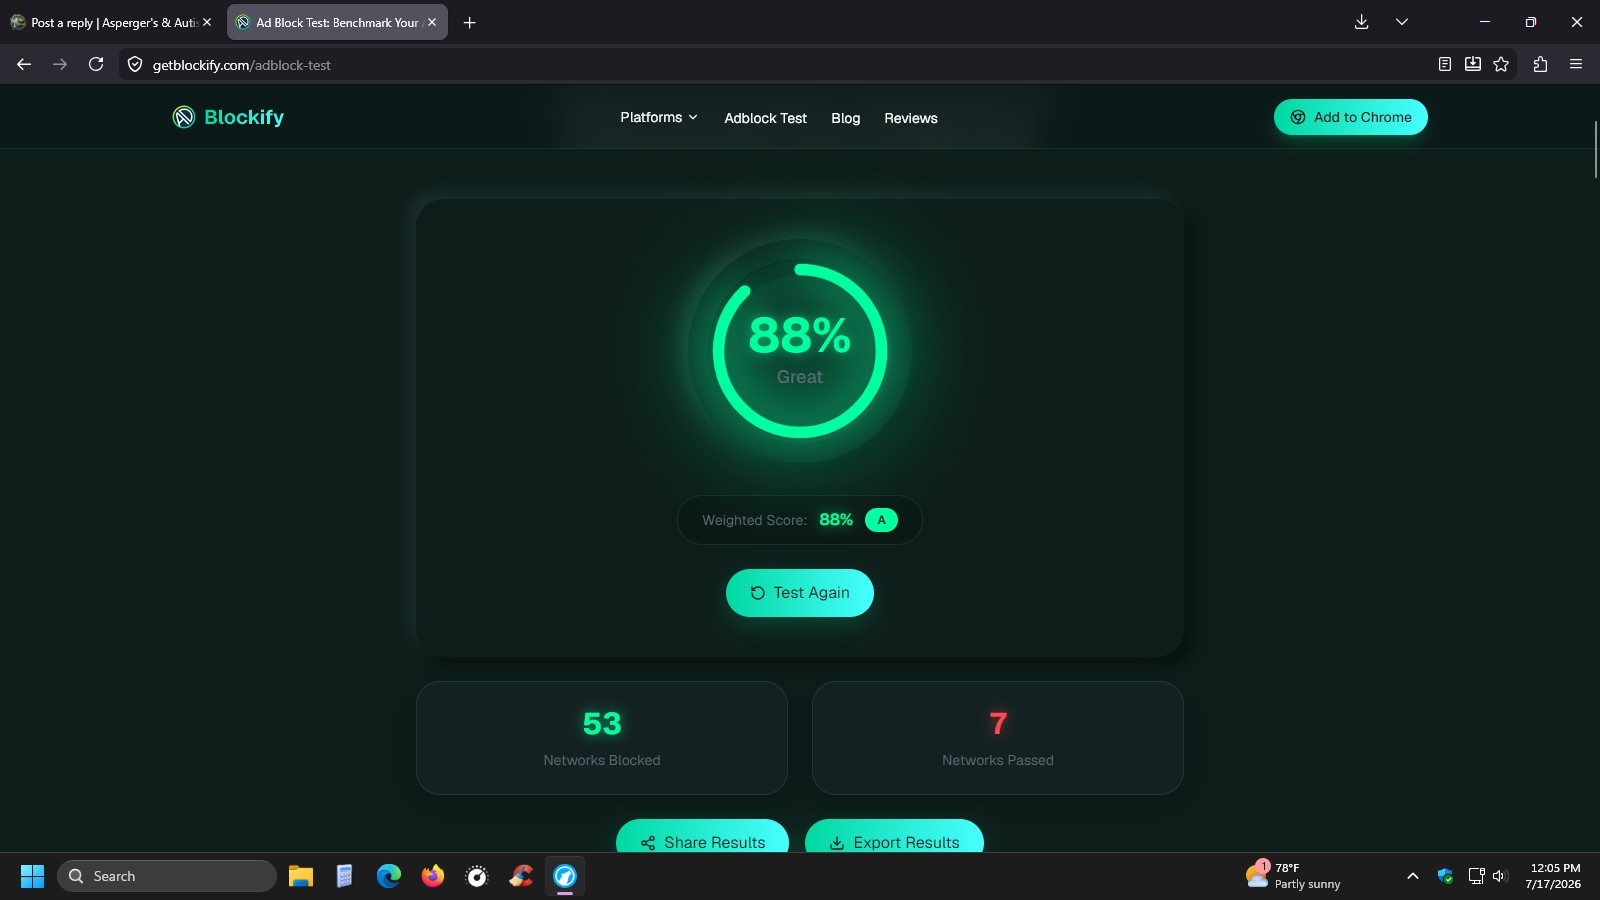Image resolution: width=1600 pixels, height=900 pixels.
Task: Open the extensions puzzle icon
Action: (x=1540, y=64)
